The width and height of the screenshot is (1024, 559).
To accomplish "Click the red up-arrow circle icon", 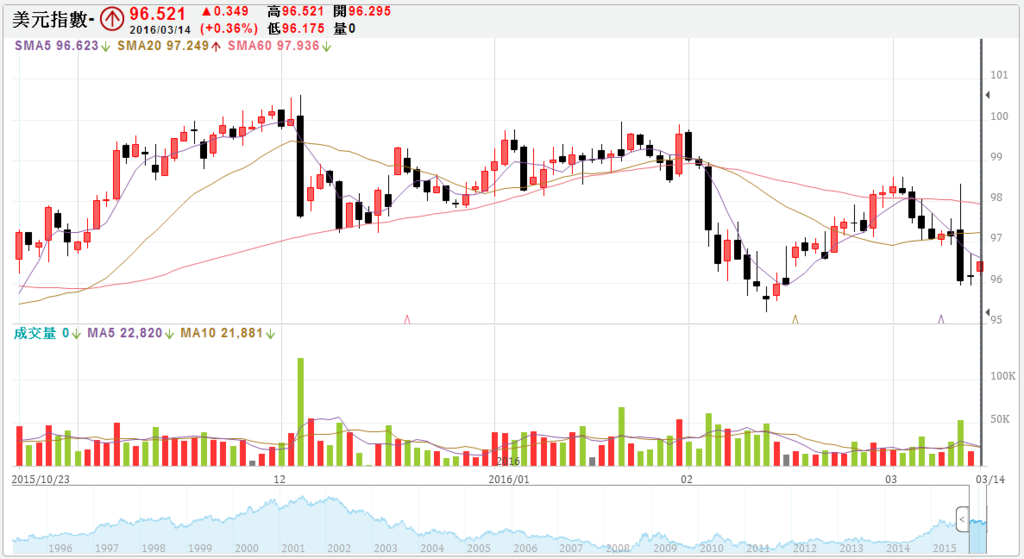I will [112, 20].
